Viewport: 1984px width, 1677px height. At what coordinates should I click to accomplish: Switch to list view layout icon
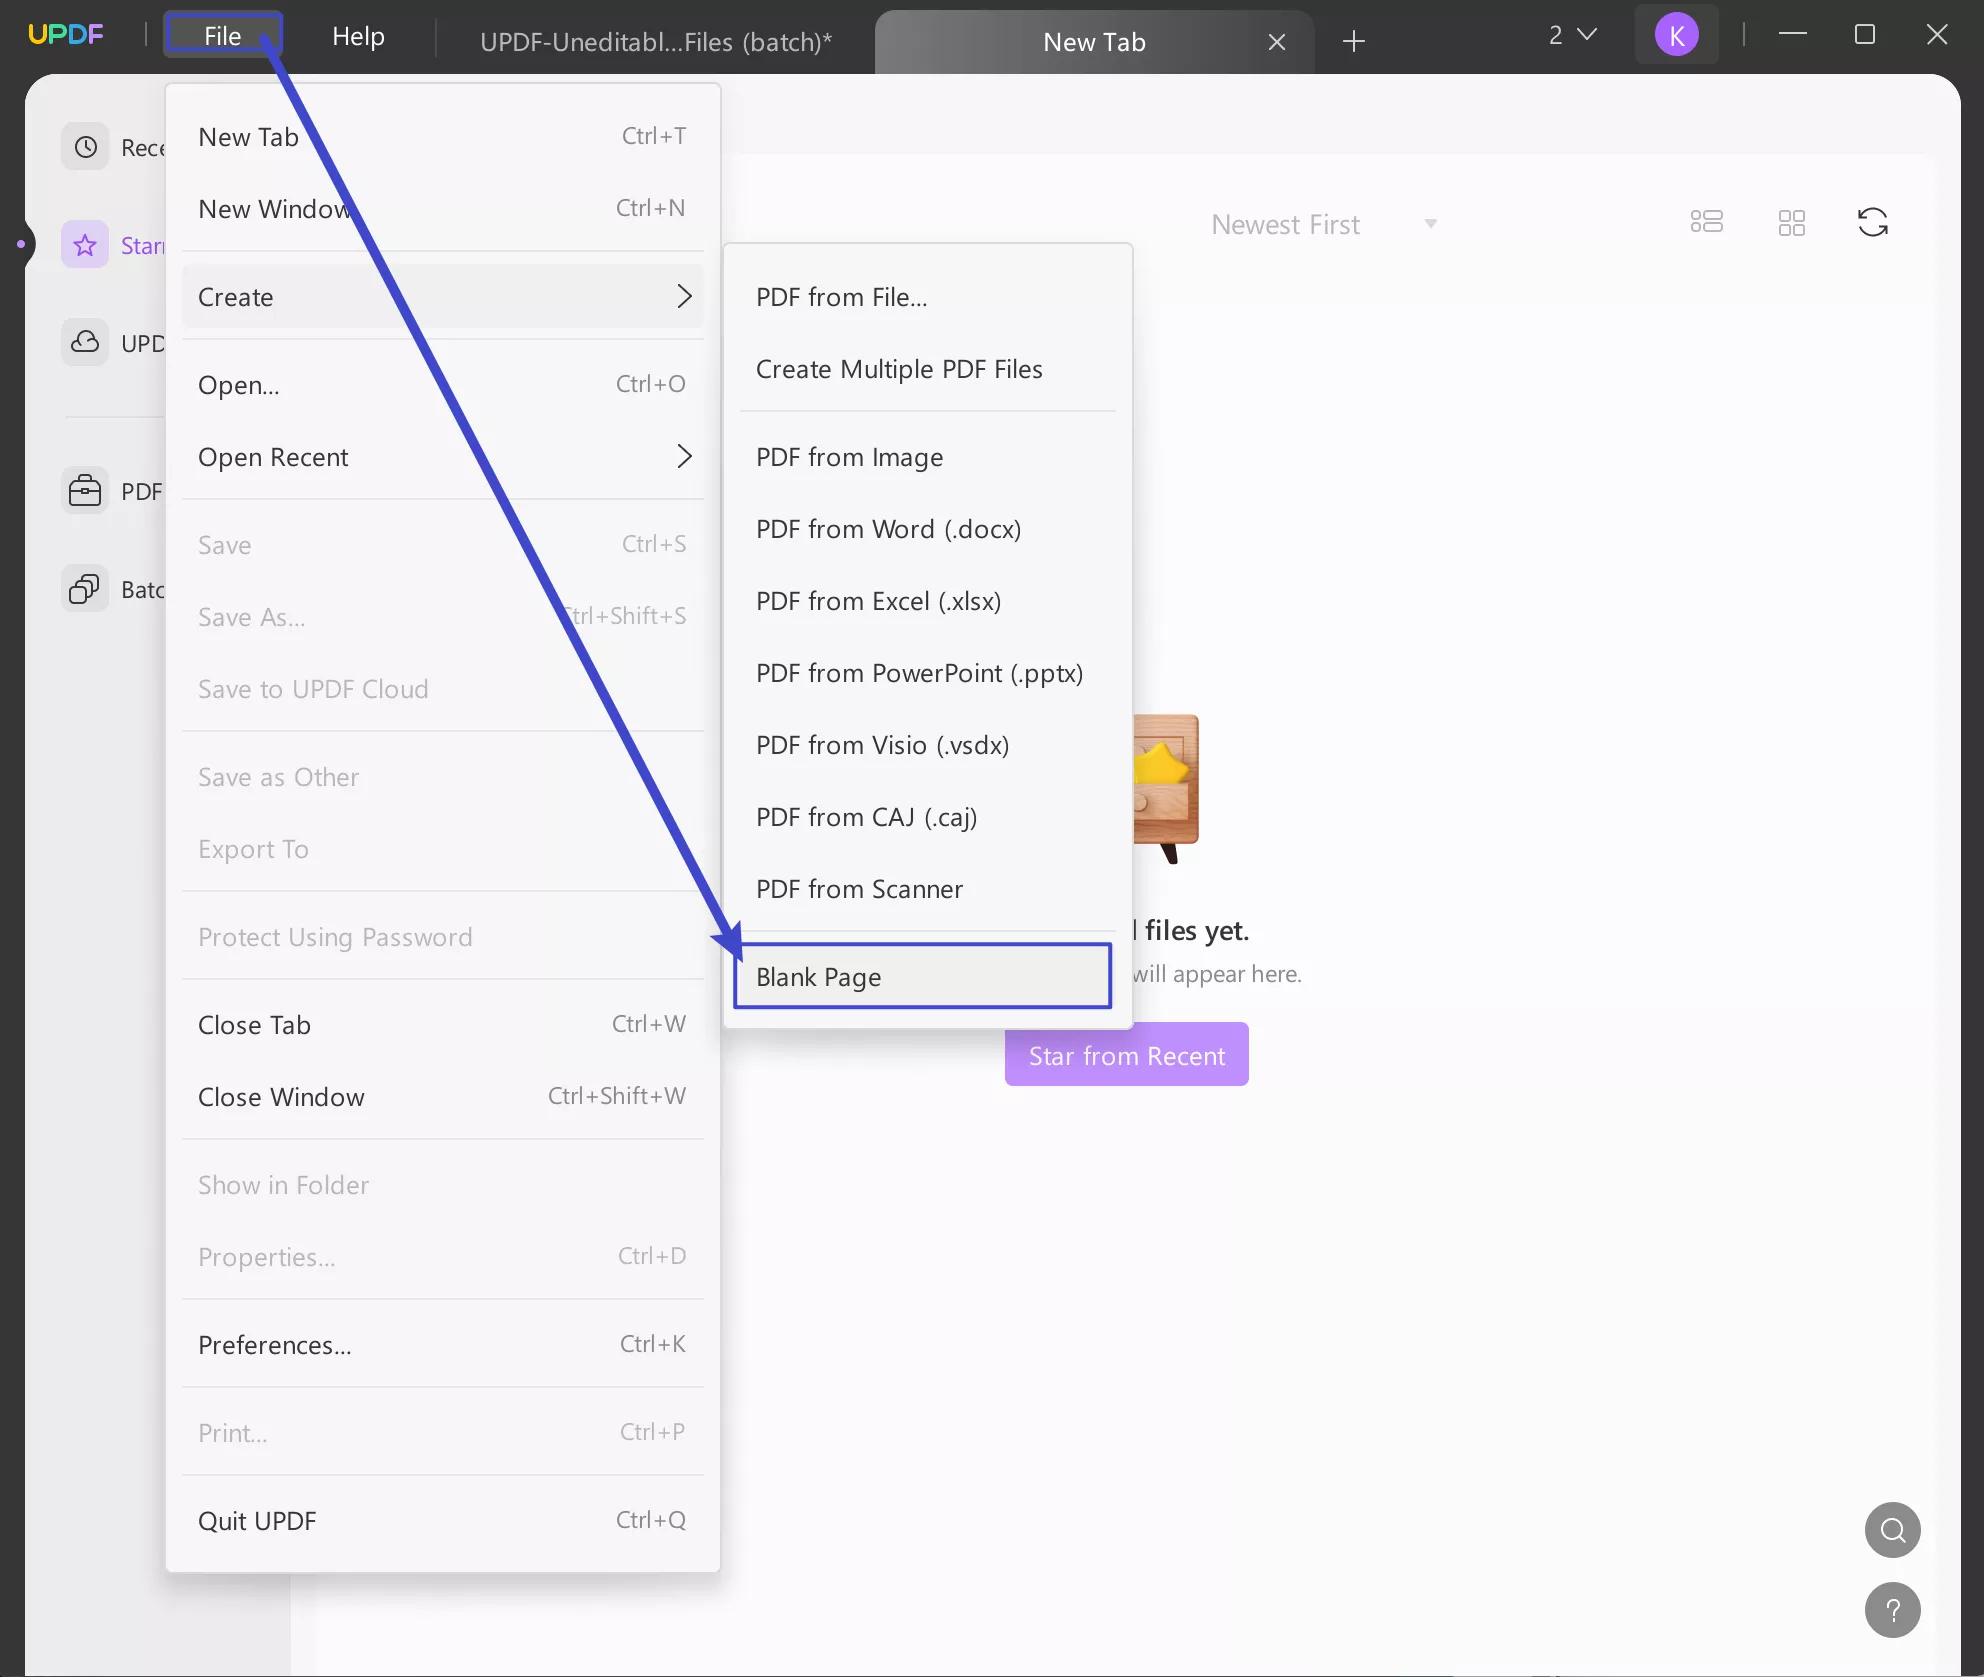1706,222
